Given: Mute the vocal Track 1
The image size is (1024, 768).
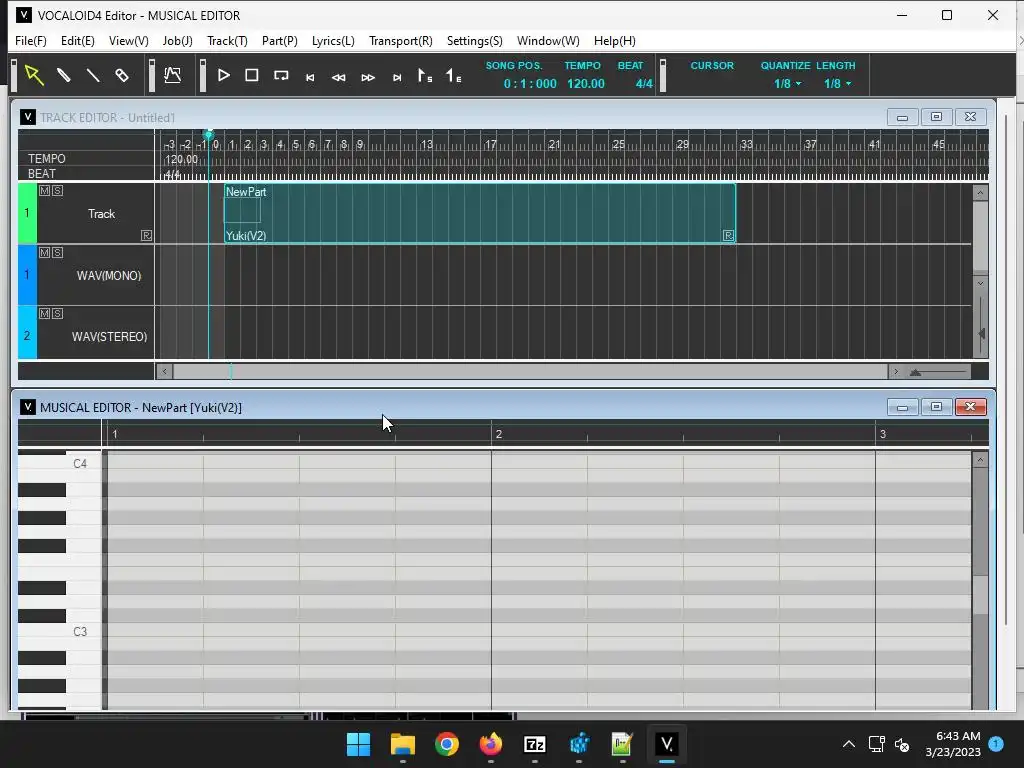Looking at the screenshot, I should [44, 191].
